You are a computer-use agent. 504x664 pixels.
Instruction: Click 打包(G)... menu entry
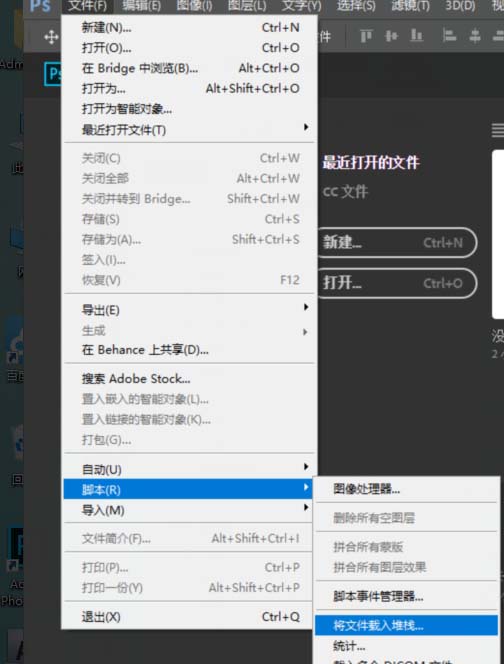[x=190, y=440]
